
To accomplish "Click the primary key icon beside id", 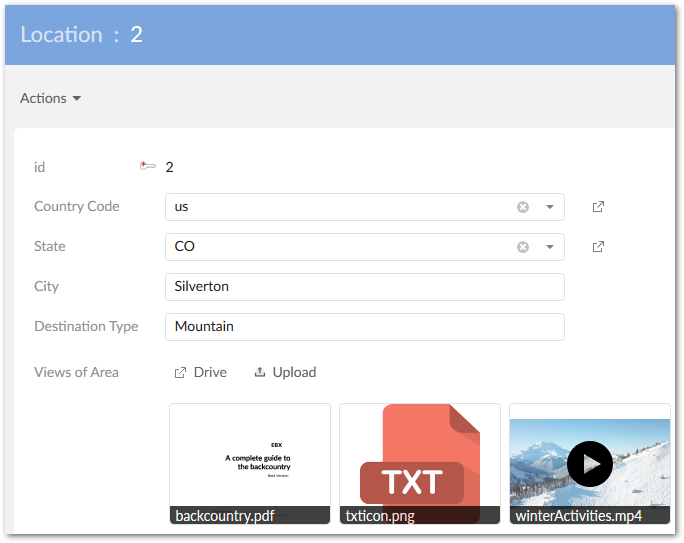I will tap(147, 166).
